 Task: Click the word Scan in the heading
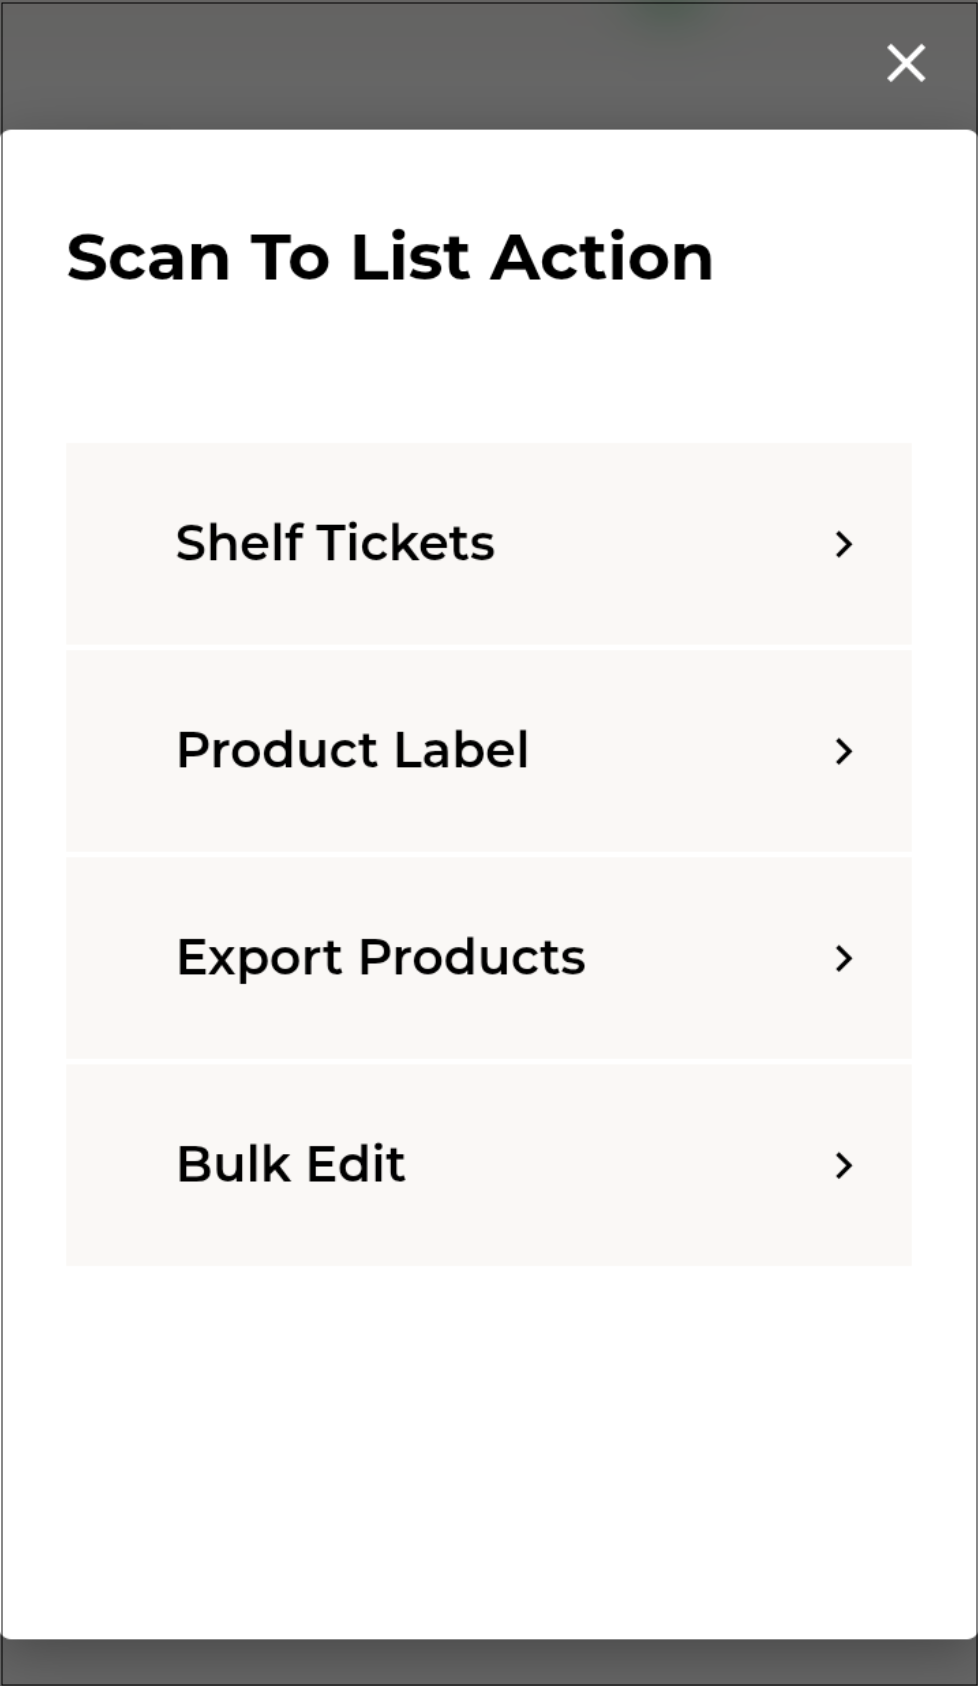149,257
